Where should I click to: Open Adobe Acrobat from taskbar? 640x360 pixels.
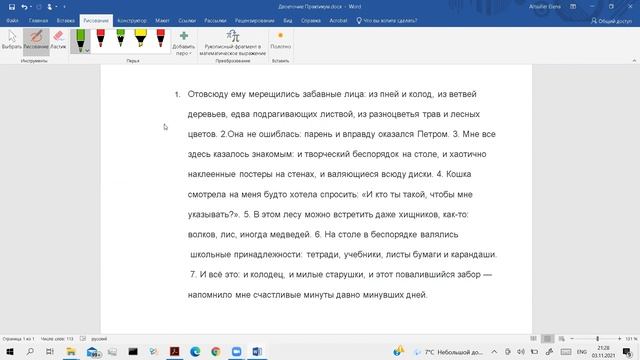(174, 351)
